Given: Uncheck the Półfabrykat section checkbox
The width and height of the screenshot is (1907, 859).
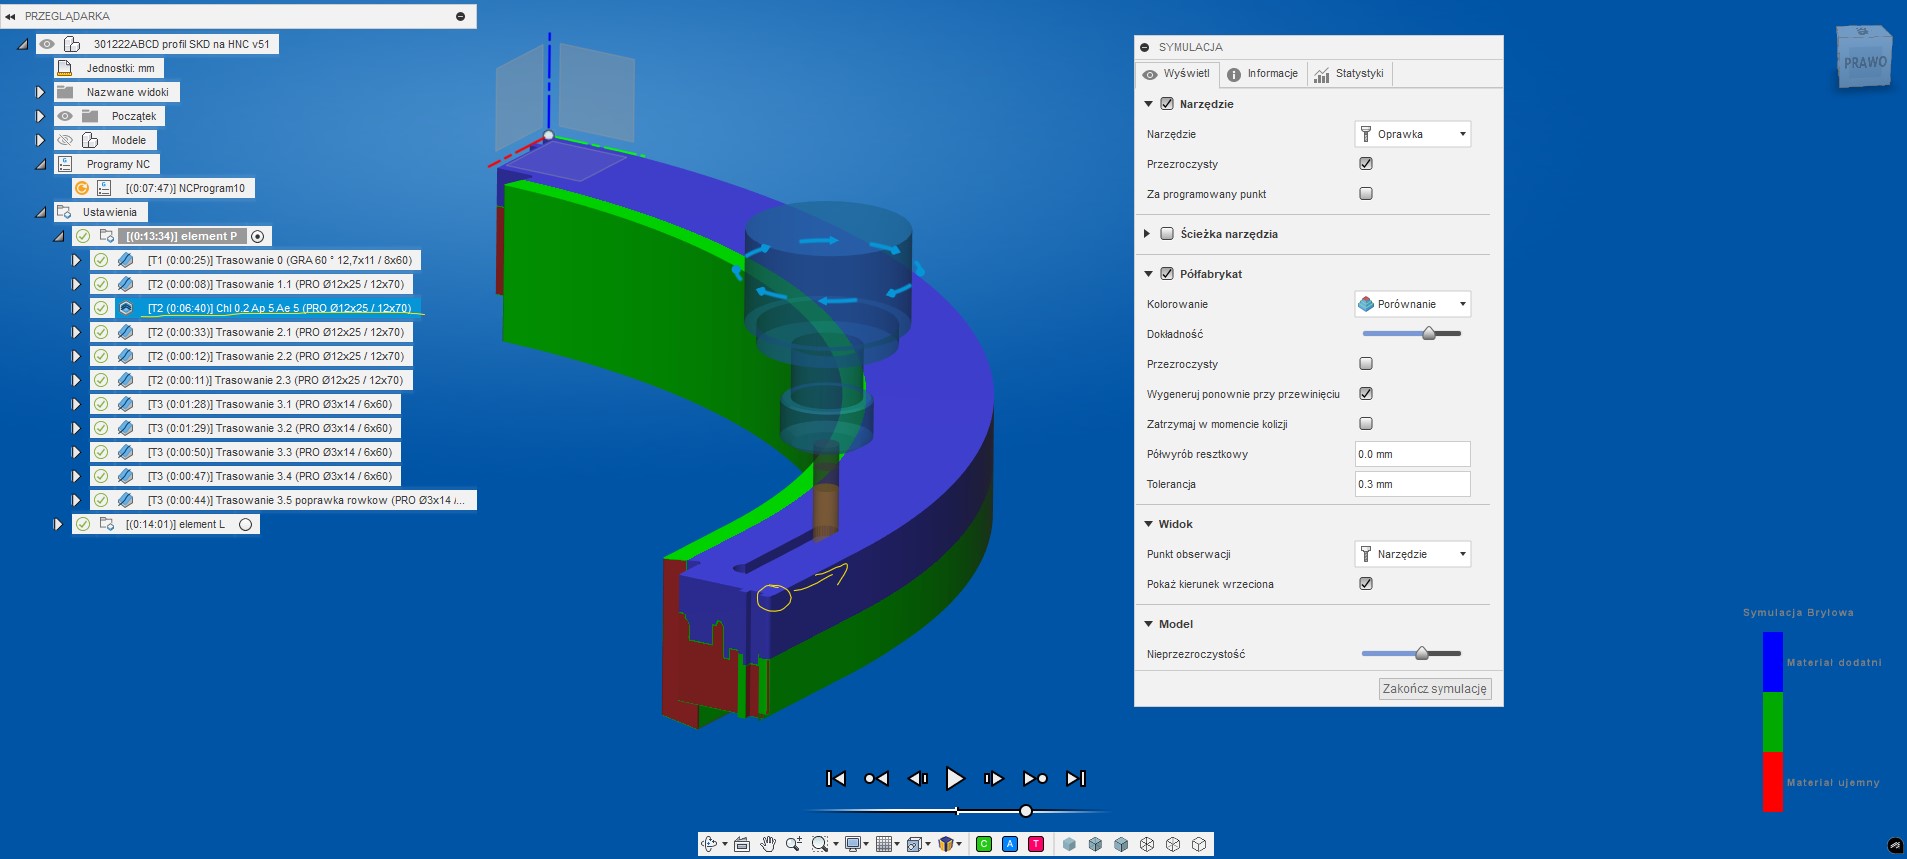Looking at the screenshot, I should (x=1167, y=274).
